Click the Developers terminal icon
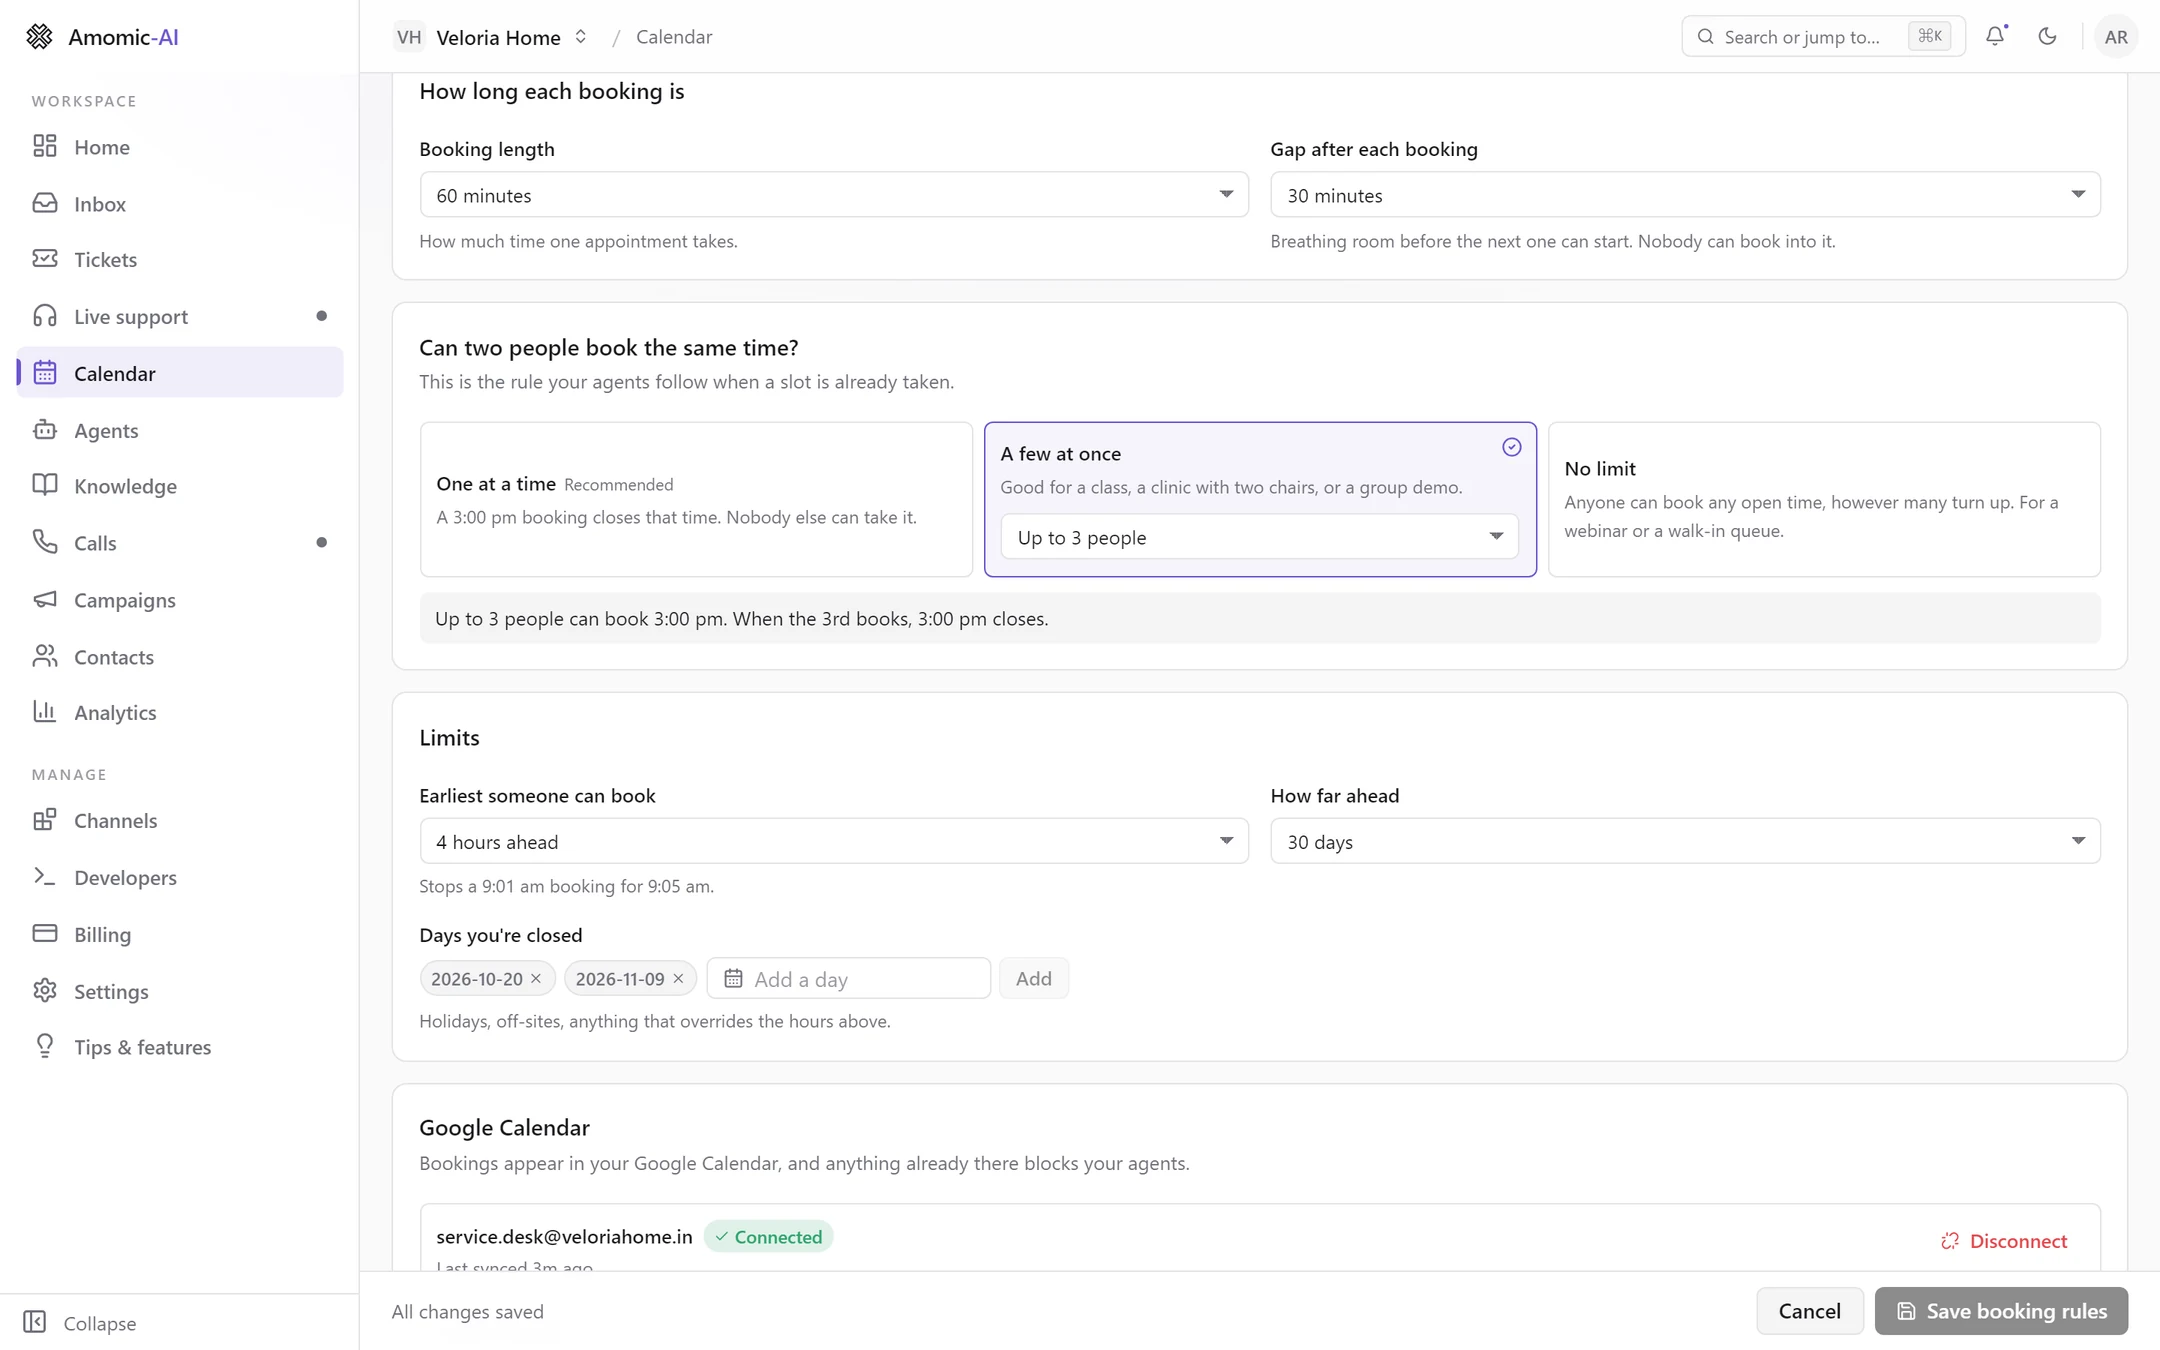 [45, 876]
